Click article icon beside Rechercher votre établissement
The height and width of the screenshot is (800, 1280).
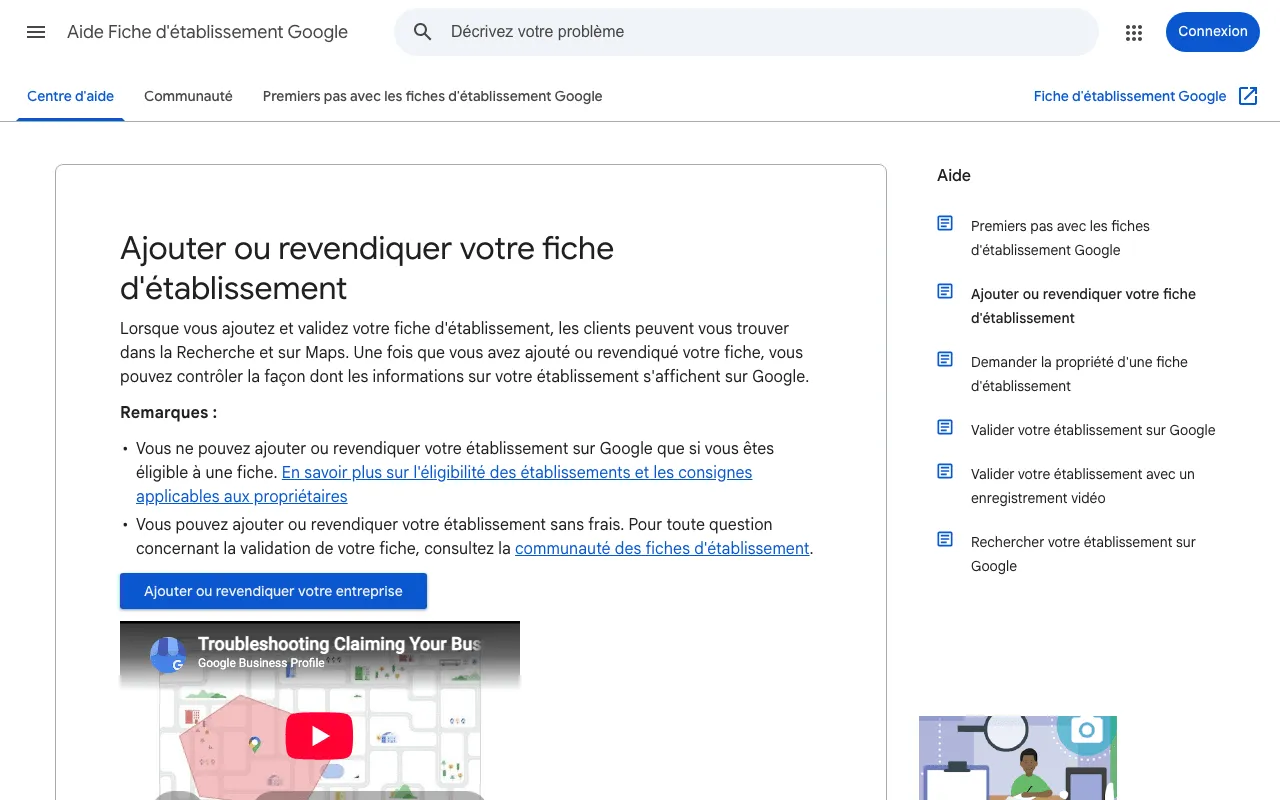pos(945,539)
